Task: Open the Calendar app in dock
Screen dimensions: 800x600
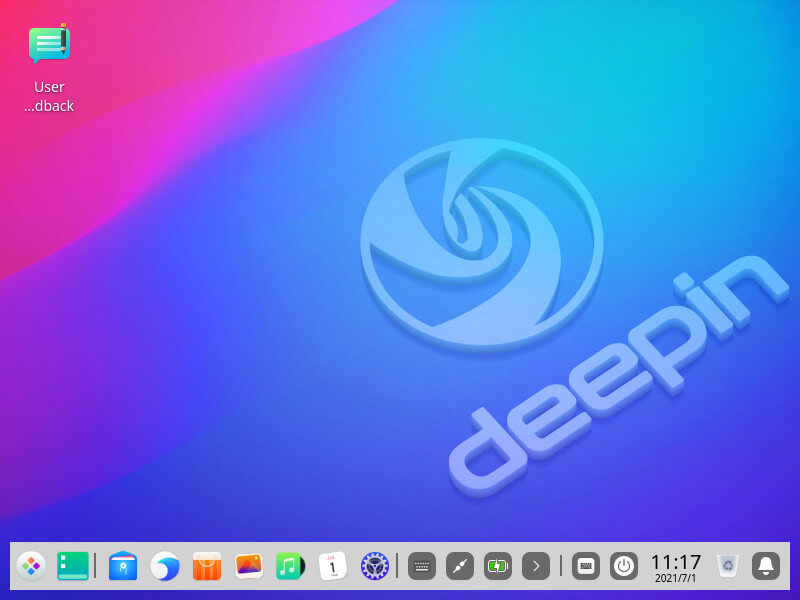Action: 332,566
